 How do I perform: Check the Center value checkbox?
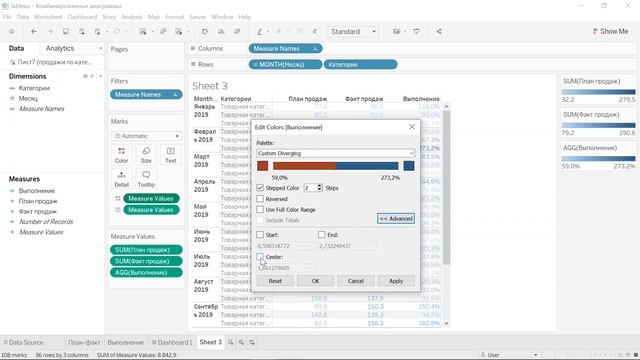point(260,257)
